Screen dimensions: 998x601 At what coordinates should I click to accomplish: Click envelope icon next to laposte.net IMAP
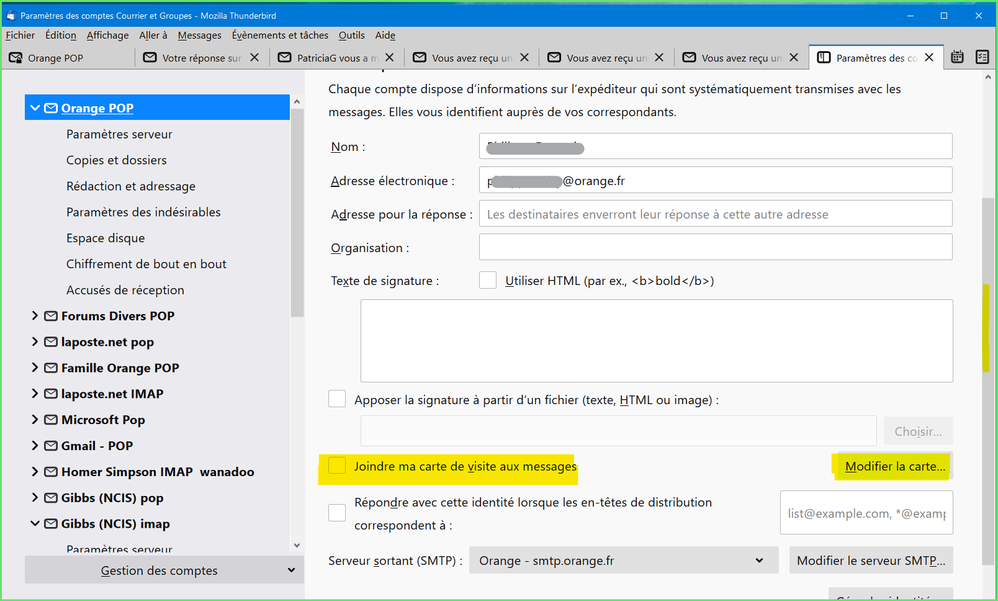point(50,394)
